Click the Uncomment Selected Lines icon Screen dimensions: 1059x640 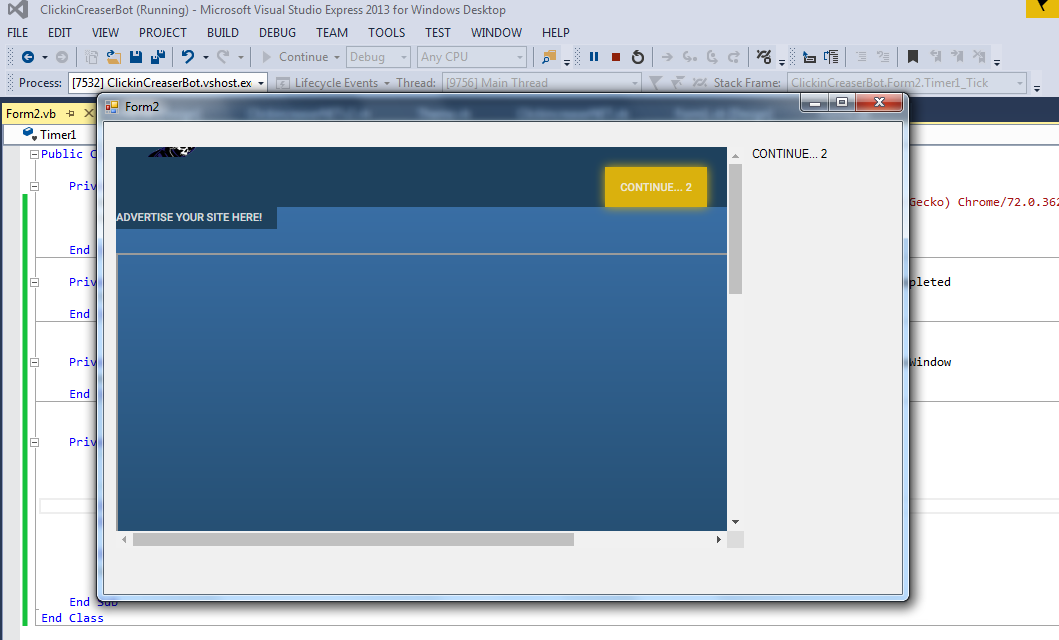point(883,57)
